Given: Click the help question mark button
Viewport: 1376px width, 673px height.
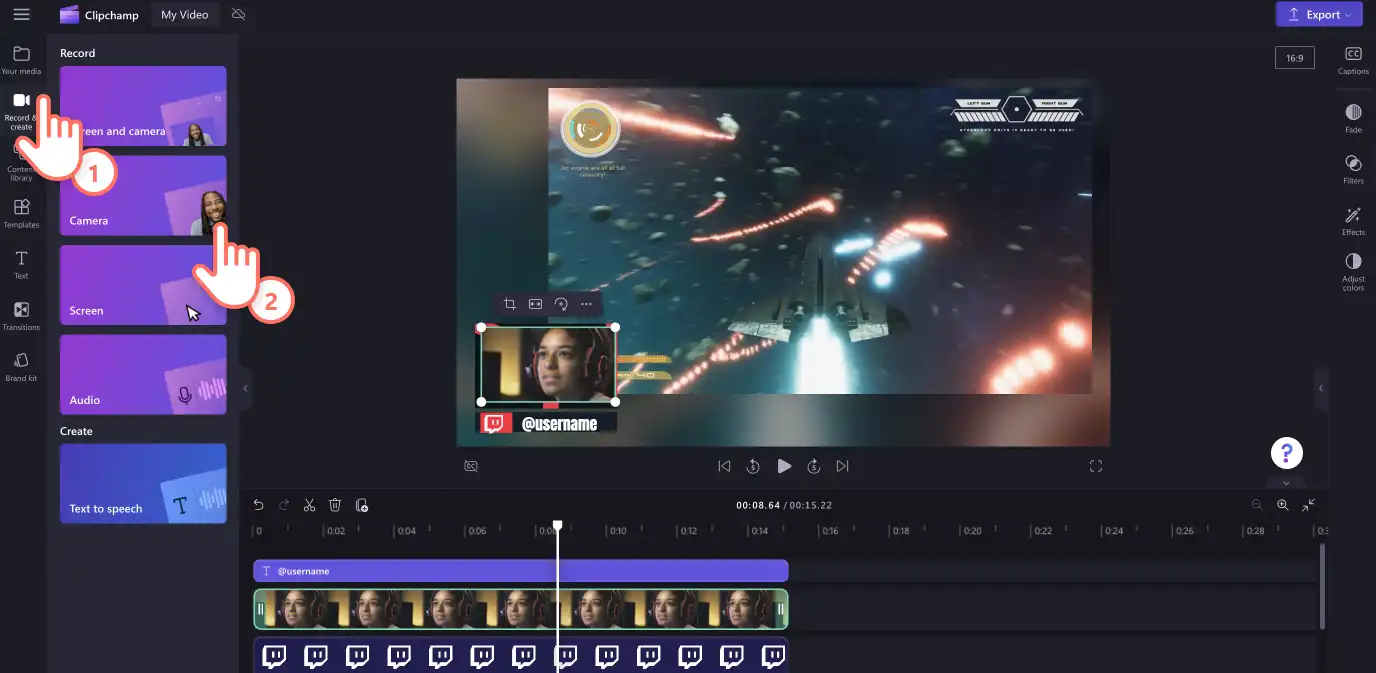Looking at the screenshot, I should tap(1287, 452).
